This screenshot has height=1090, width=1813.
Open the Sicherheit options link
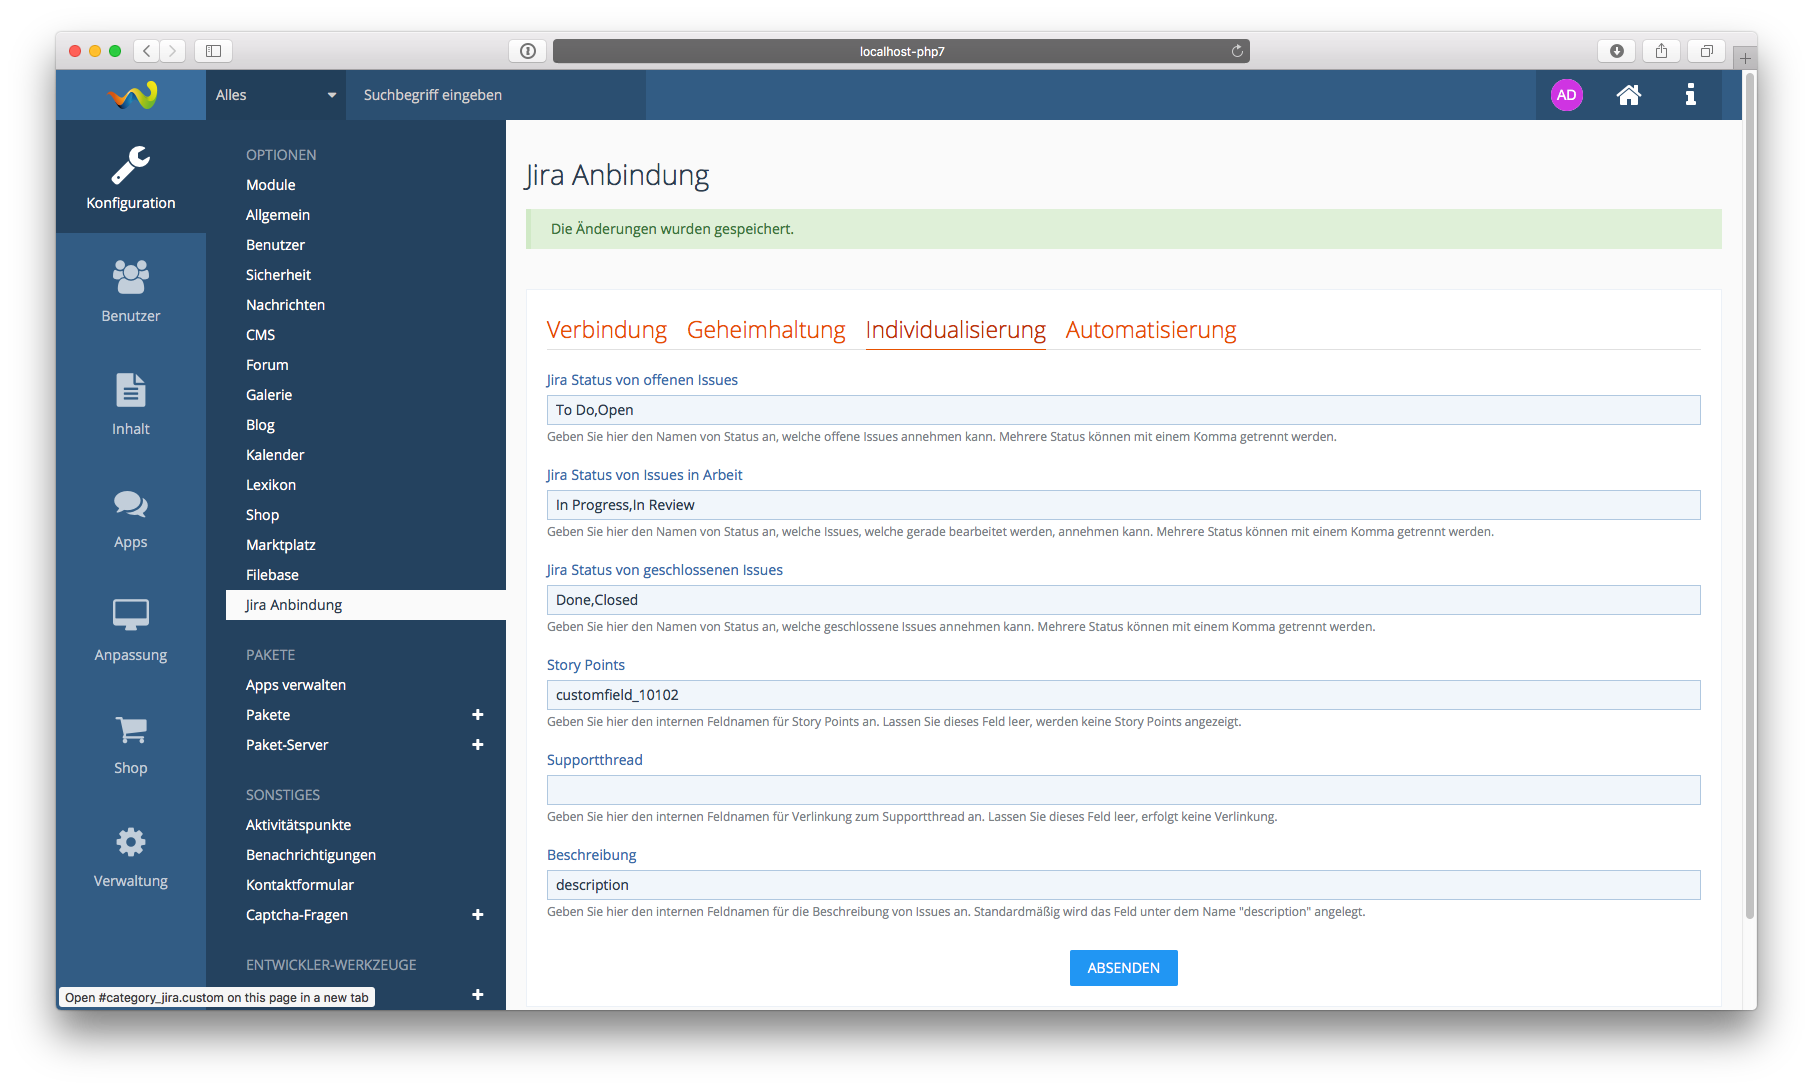pos(278,275)
